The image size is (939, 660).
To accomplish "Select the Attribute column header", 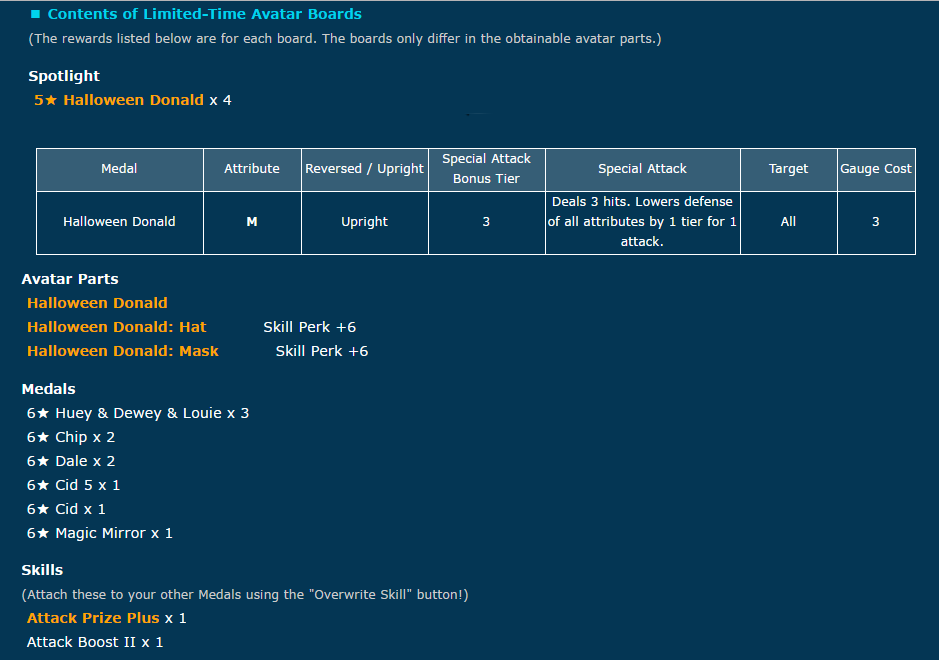I will (252, 169).
